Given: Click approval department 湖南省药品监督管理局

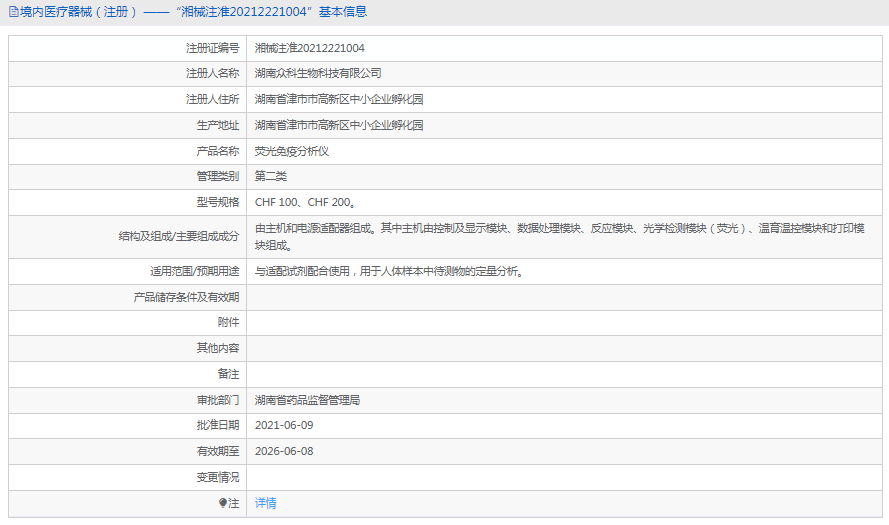Looking at the screenshot, I should [307, 400].
